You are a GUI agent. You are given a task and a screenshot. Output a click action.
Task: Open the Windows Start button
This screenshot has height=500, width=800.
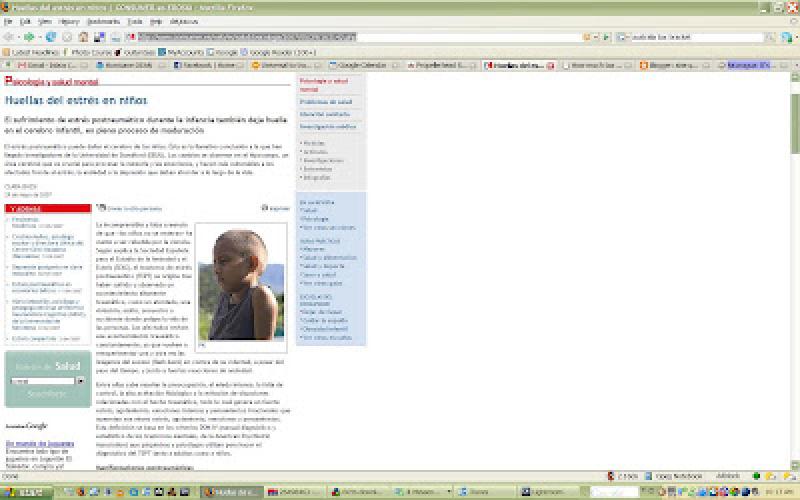tap(20, 492)
